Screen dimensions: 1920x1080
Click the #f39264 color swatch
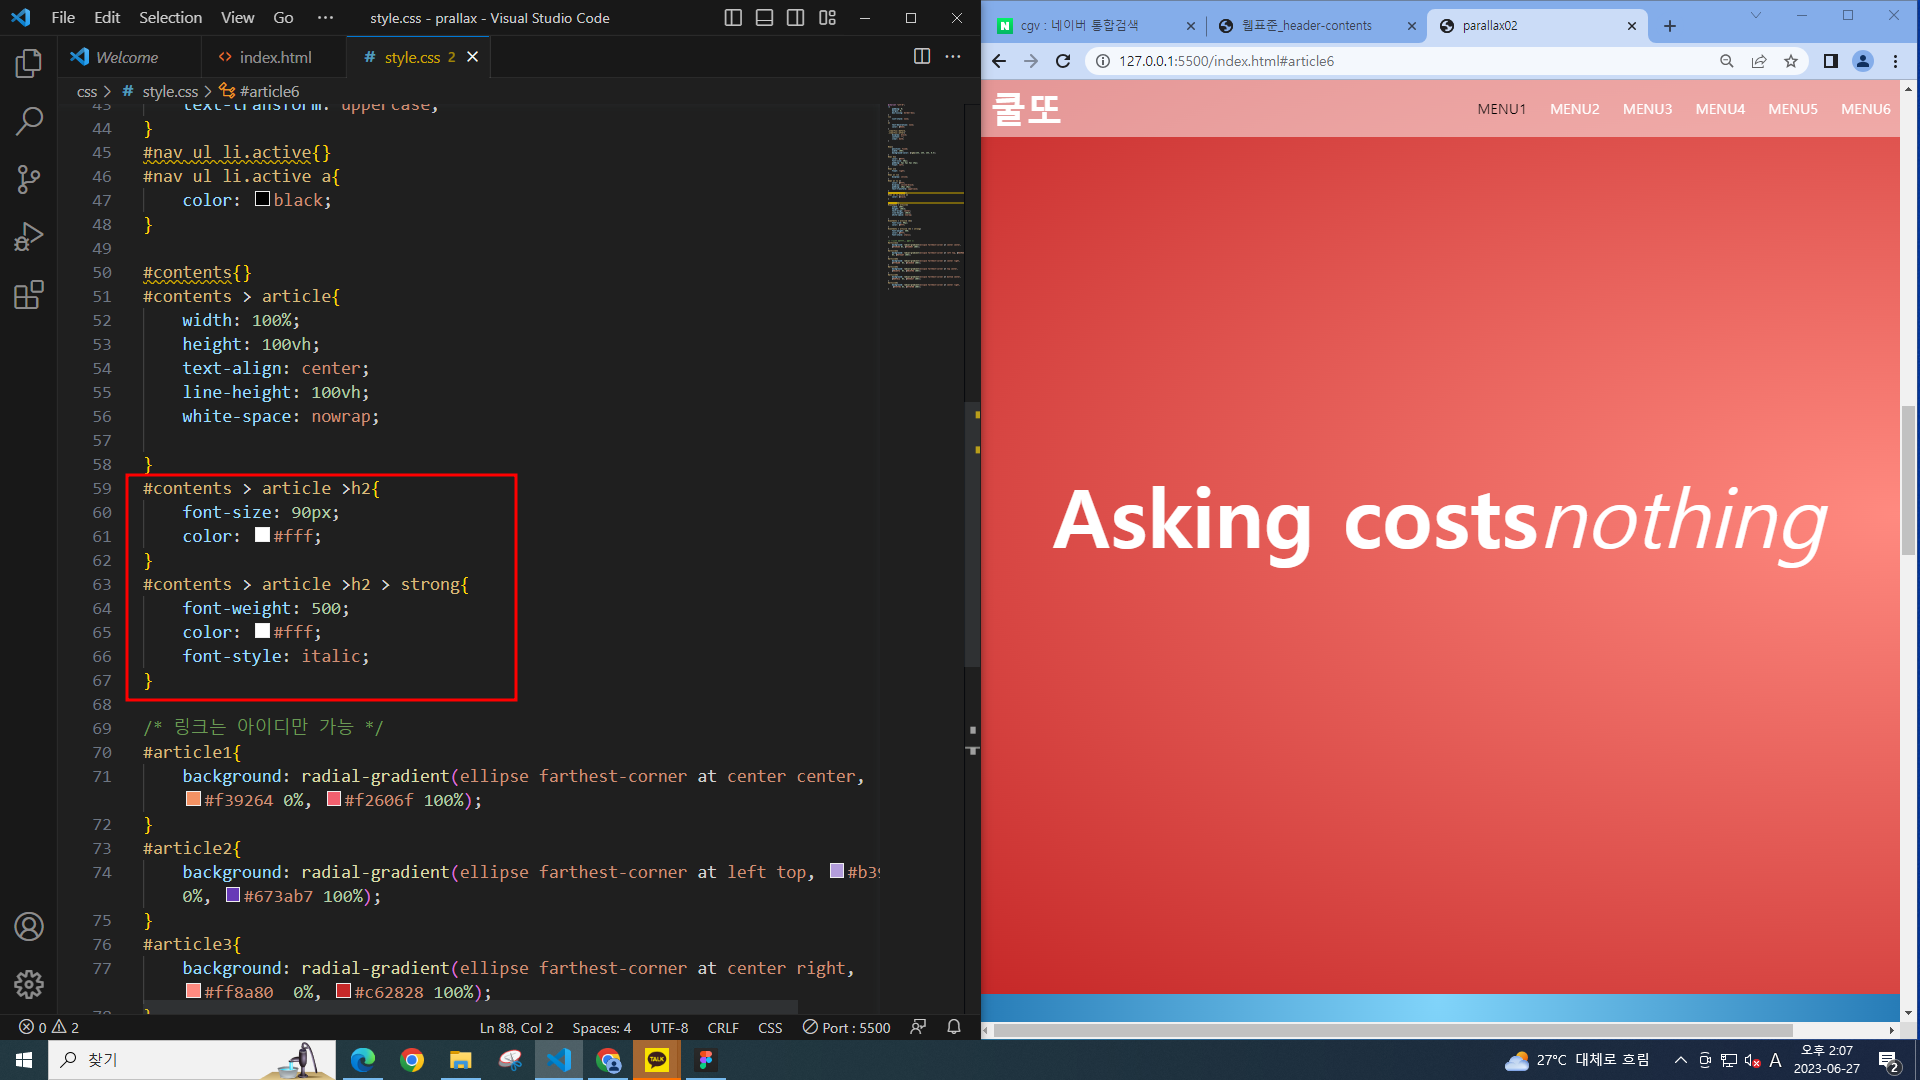[x=193, y=799]
